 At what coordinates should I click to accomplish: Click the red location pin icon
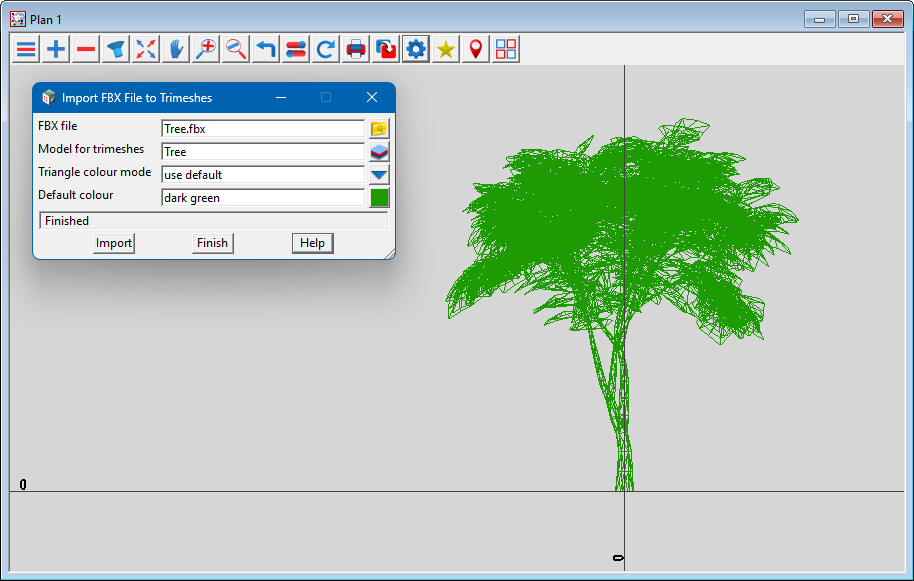[476, 49]
